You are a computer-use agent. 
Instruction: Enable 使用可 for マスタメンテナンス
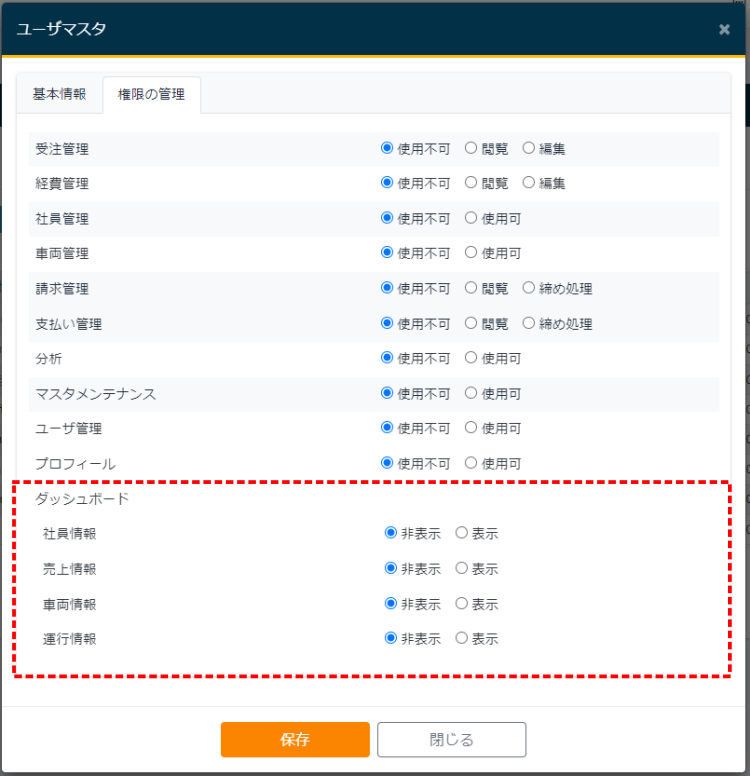coord(471,394)
